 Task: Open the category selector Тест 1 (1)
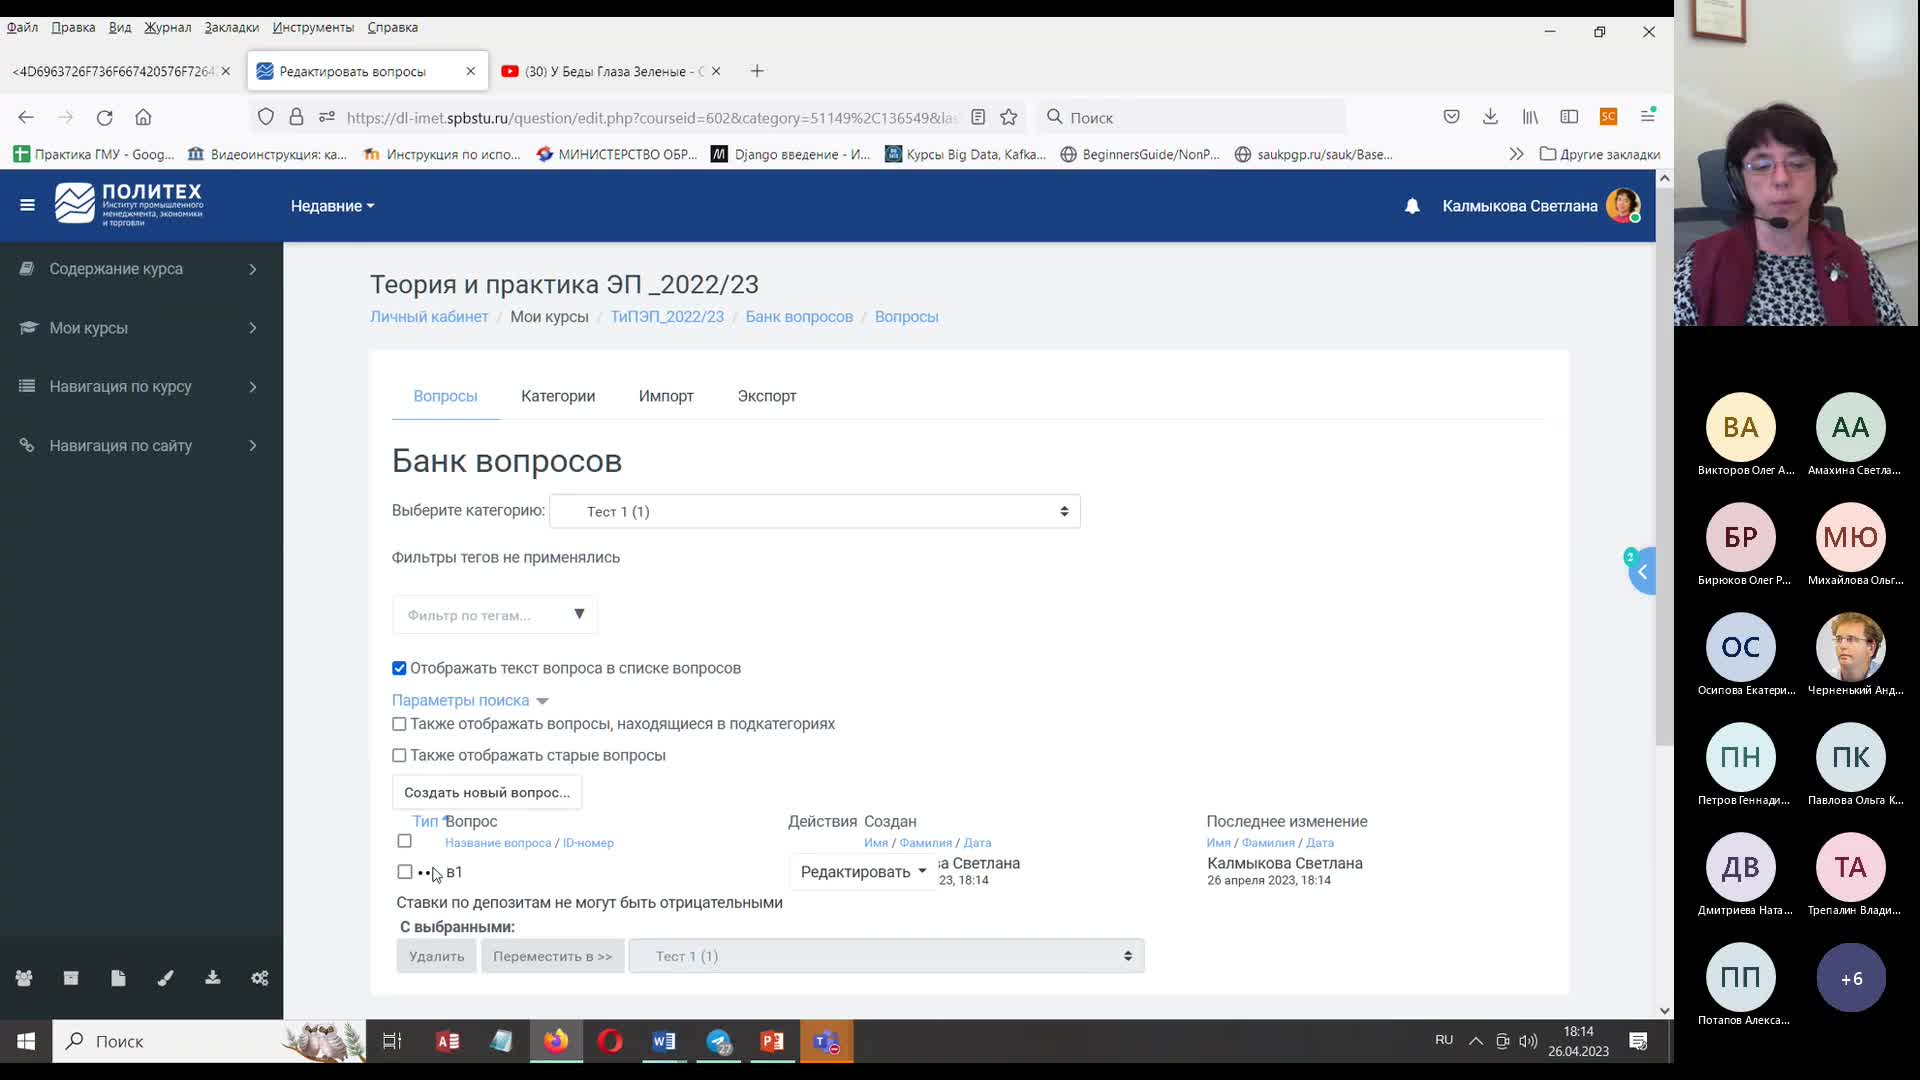[x=815, y=511]
